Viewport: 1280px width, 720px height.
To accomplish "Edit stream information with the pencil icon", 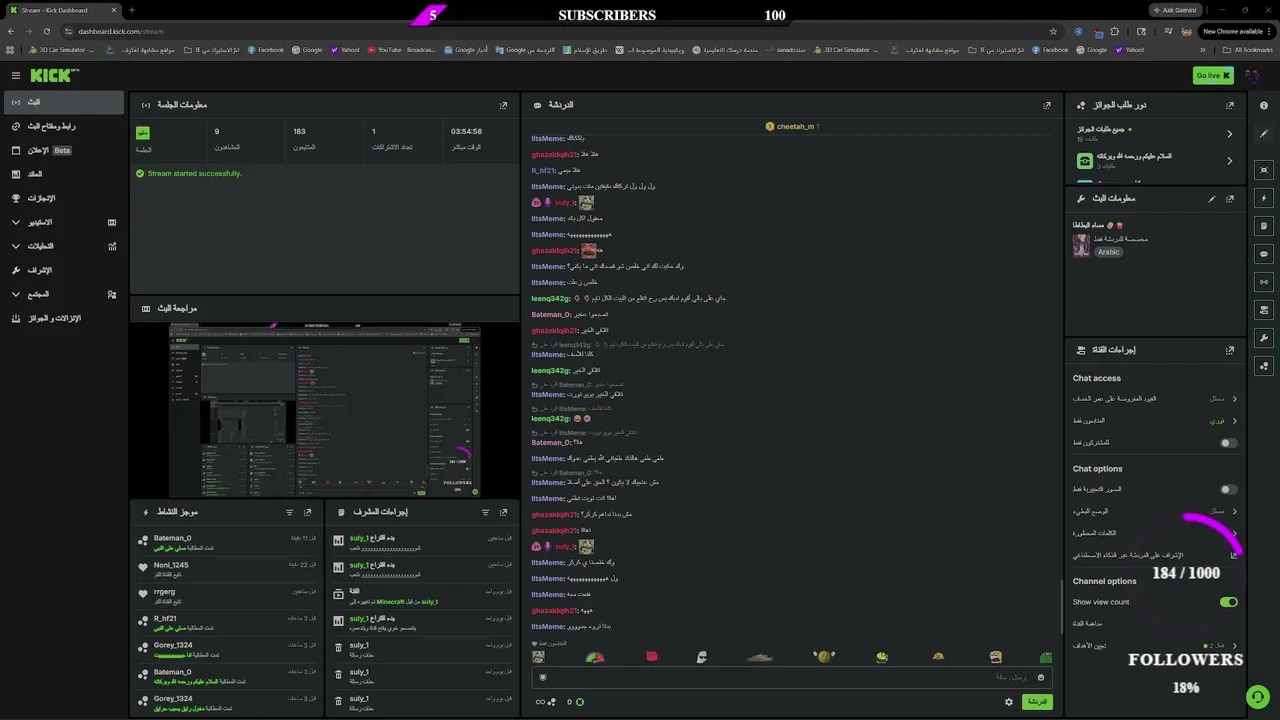I will point(1211,198).
